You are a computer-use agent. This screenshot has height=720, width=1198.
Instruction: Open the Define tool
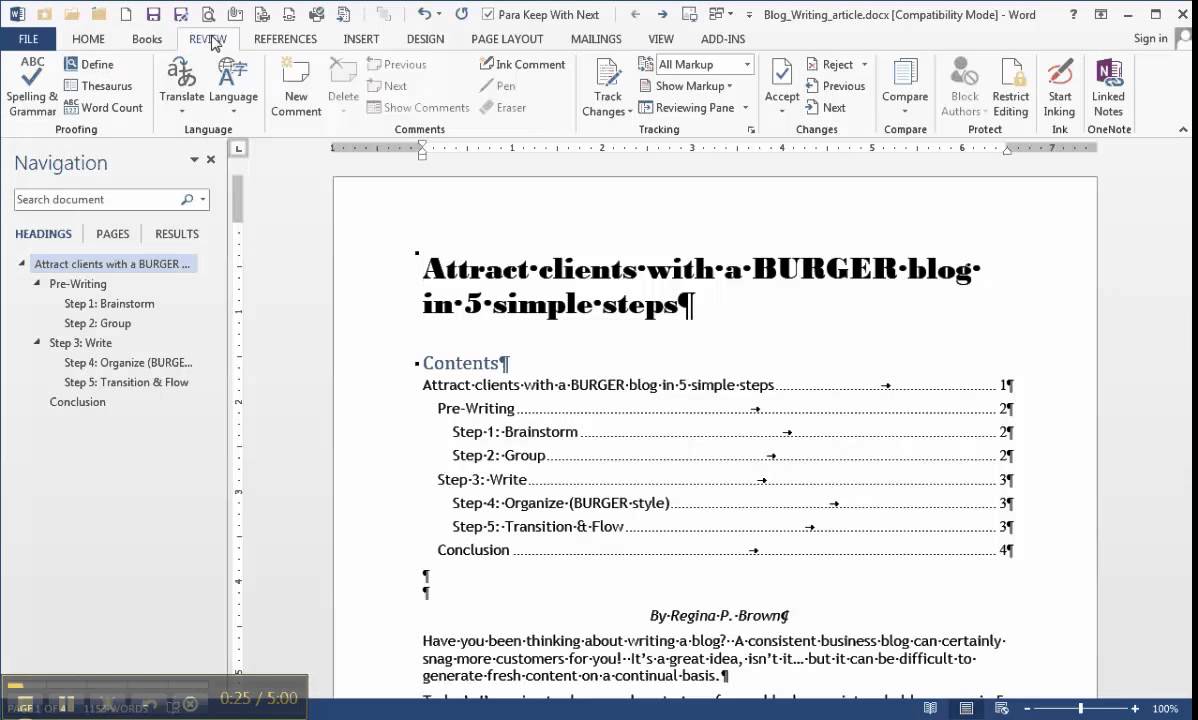pos(89,64)
